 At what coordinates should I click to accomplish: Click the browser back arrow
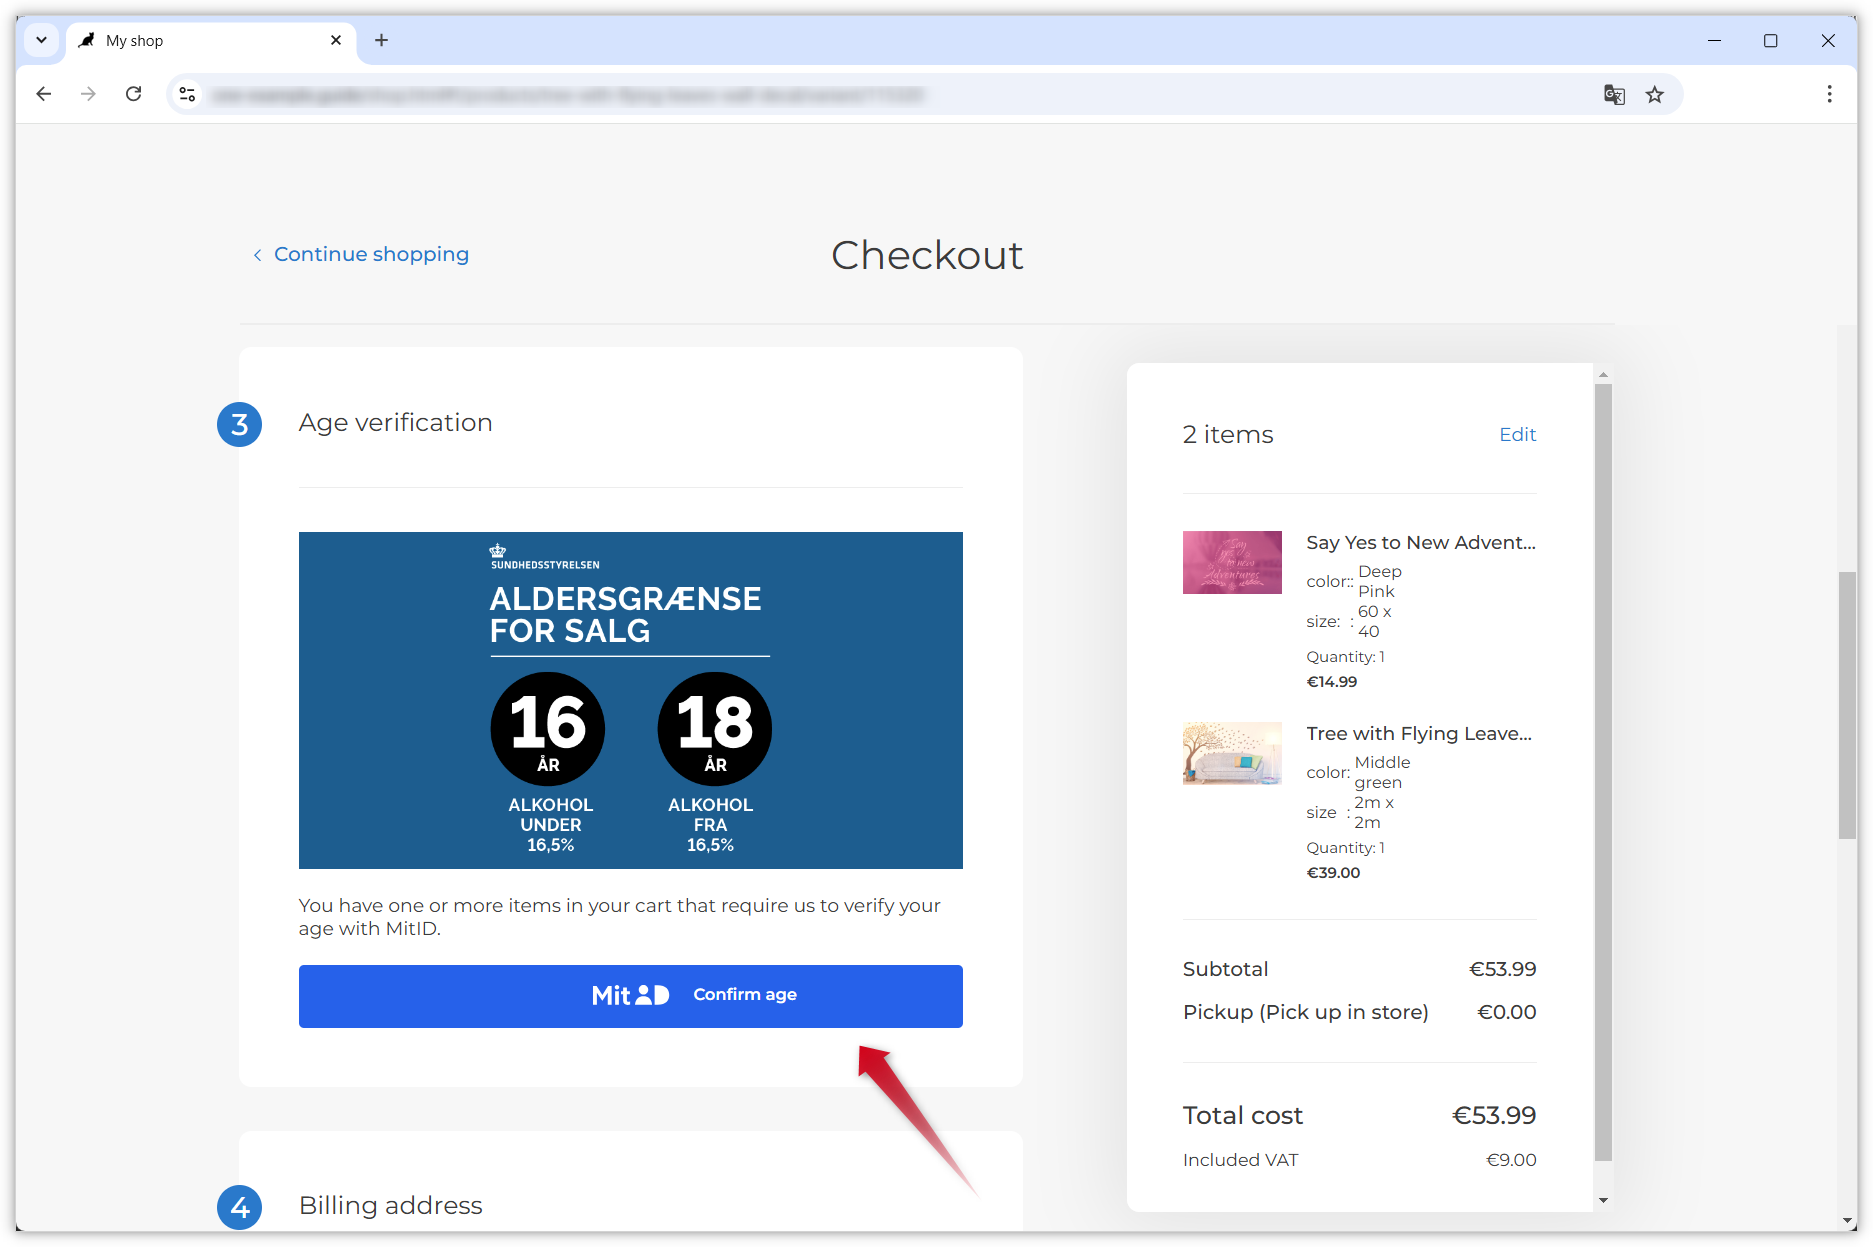click(x=43, y=94)
